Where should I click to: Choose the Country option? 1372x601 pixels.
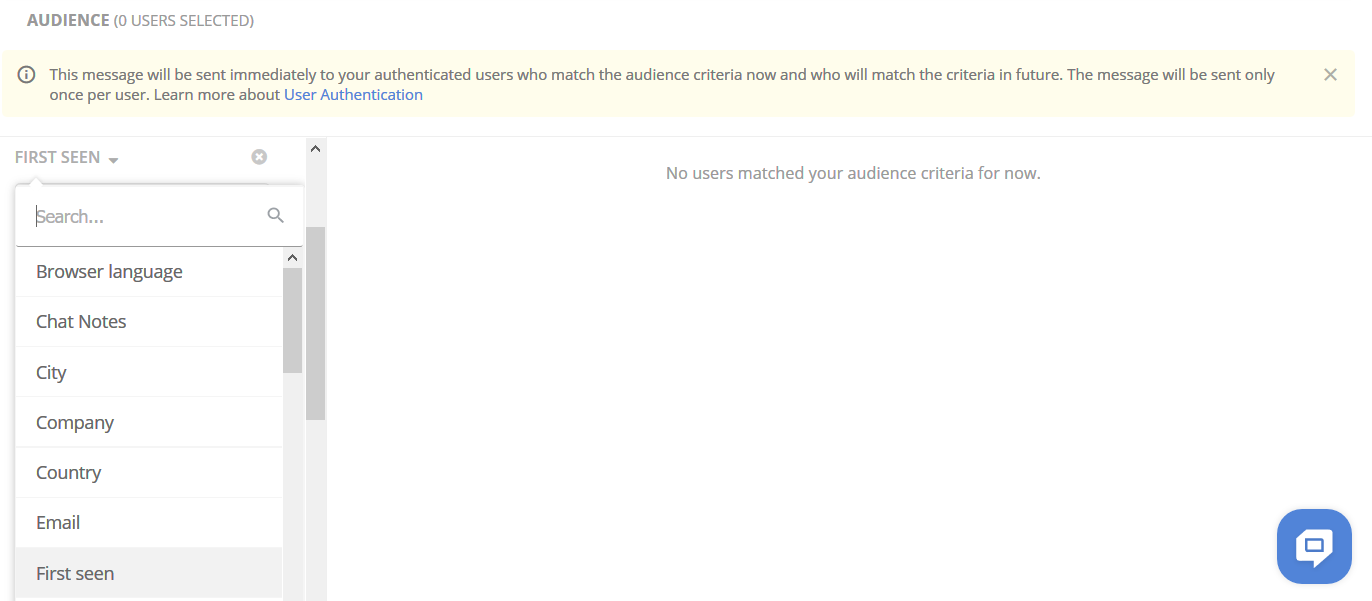(68, 473)
